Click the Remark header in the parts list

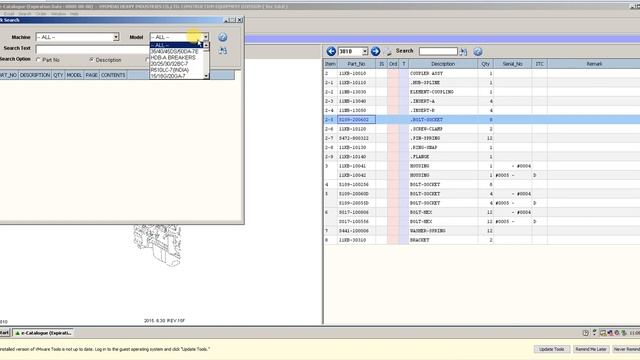[x=594, y=64]
